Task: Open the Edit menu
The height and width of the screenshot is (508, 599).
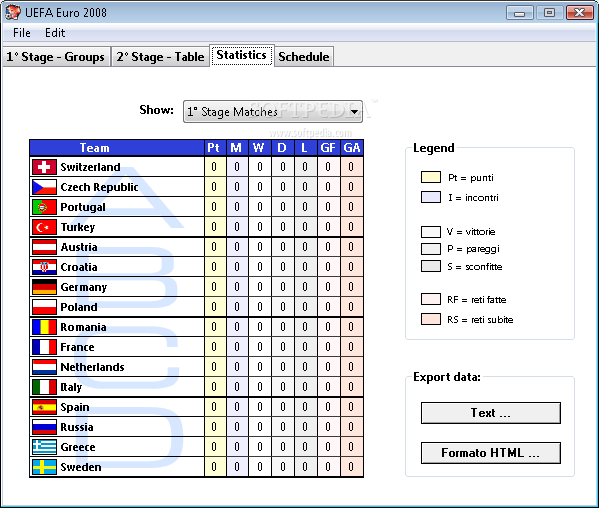Action: coord(55,33)
